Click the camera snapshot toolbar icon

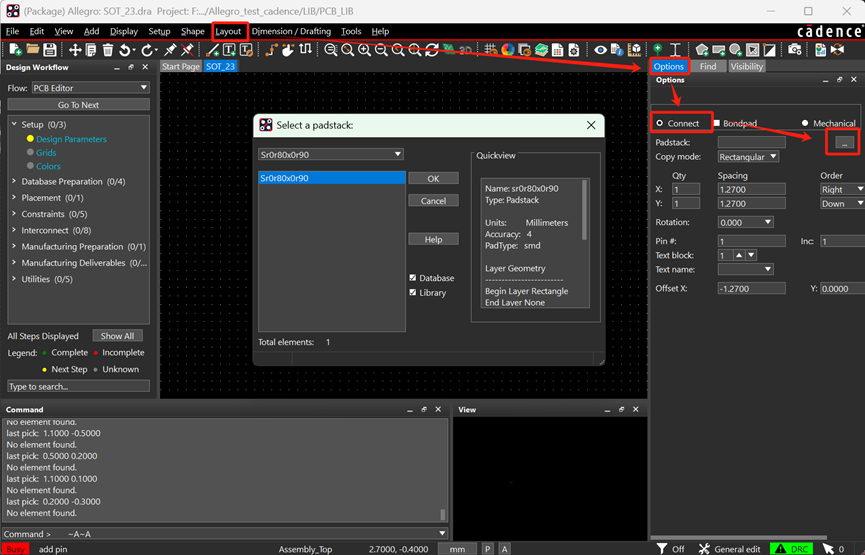794,50
